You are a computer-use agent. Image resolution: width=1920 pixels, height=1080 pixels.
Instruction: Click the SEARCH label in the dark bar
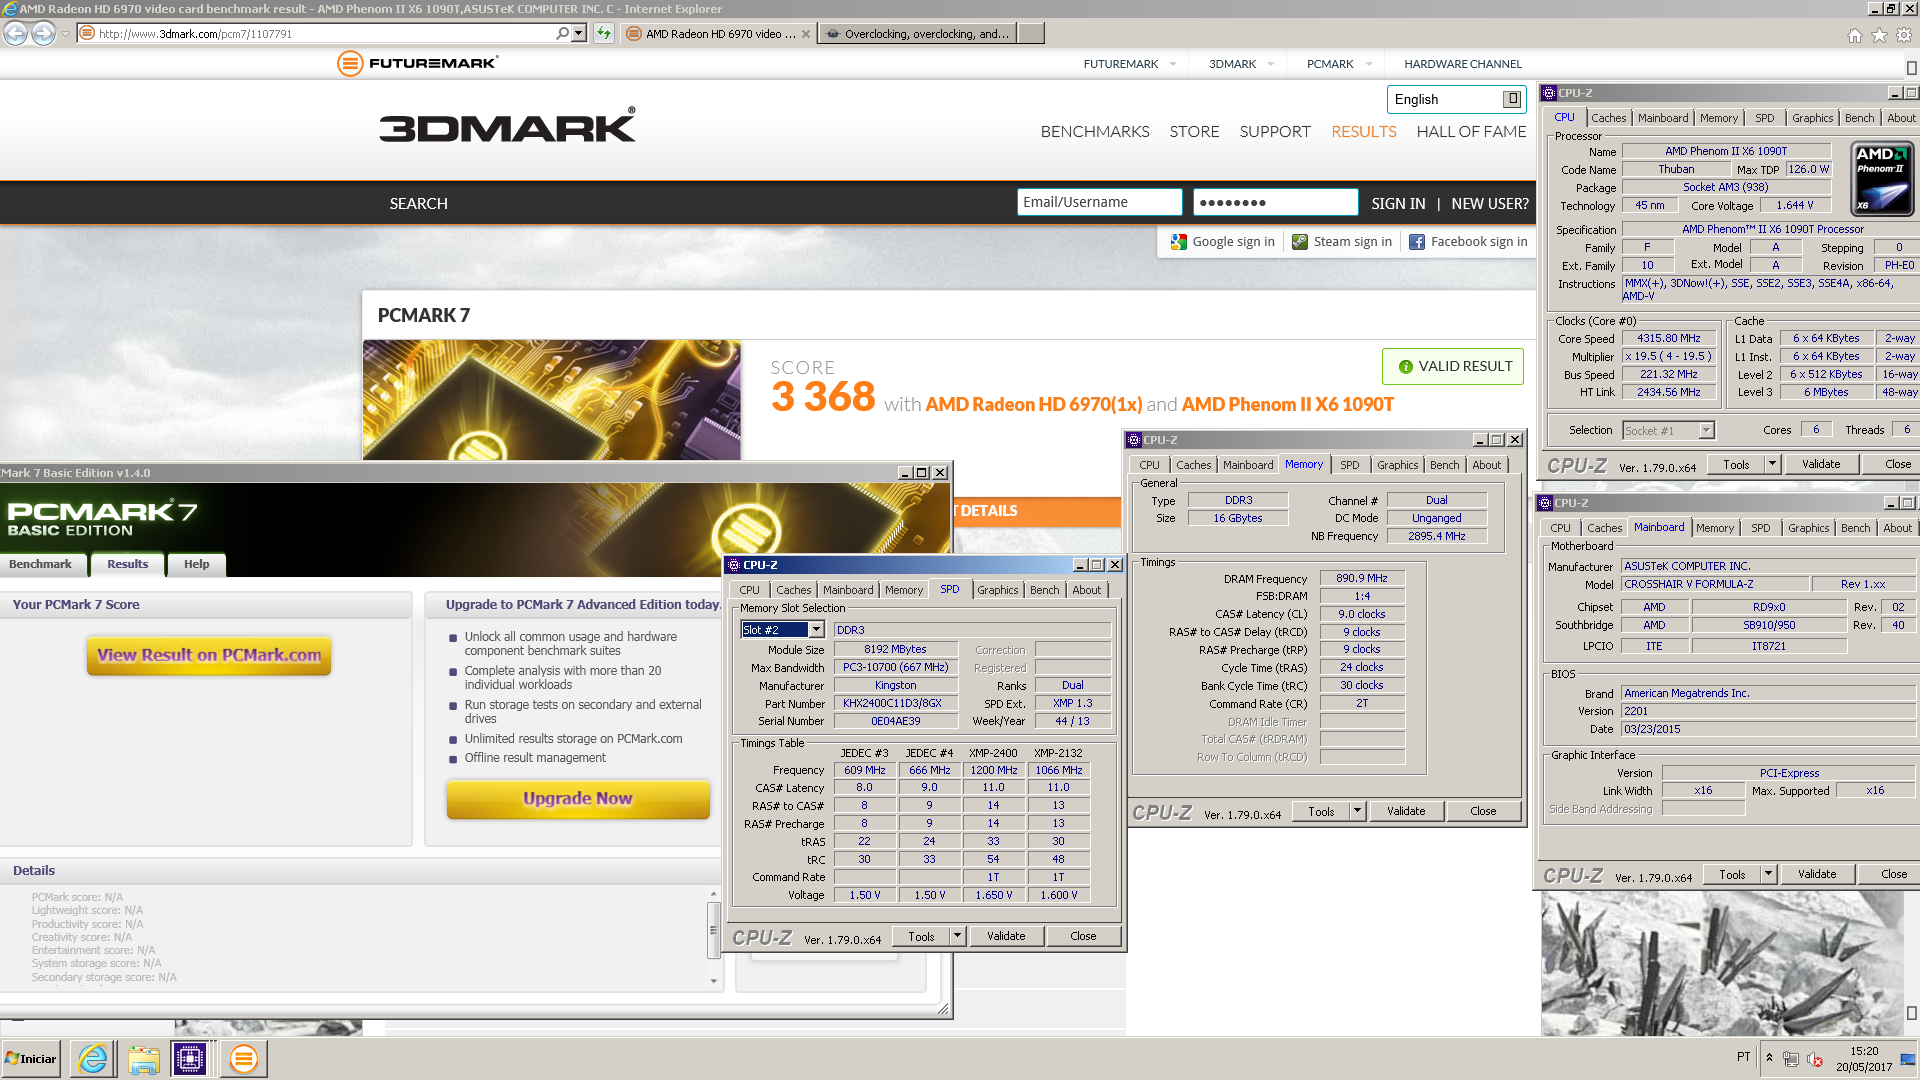click(x=418, y=203)
